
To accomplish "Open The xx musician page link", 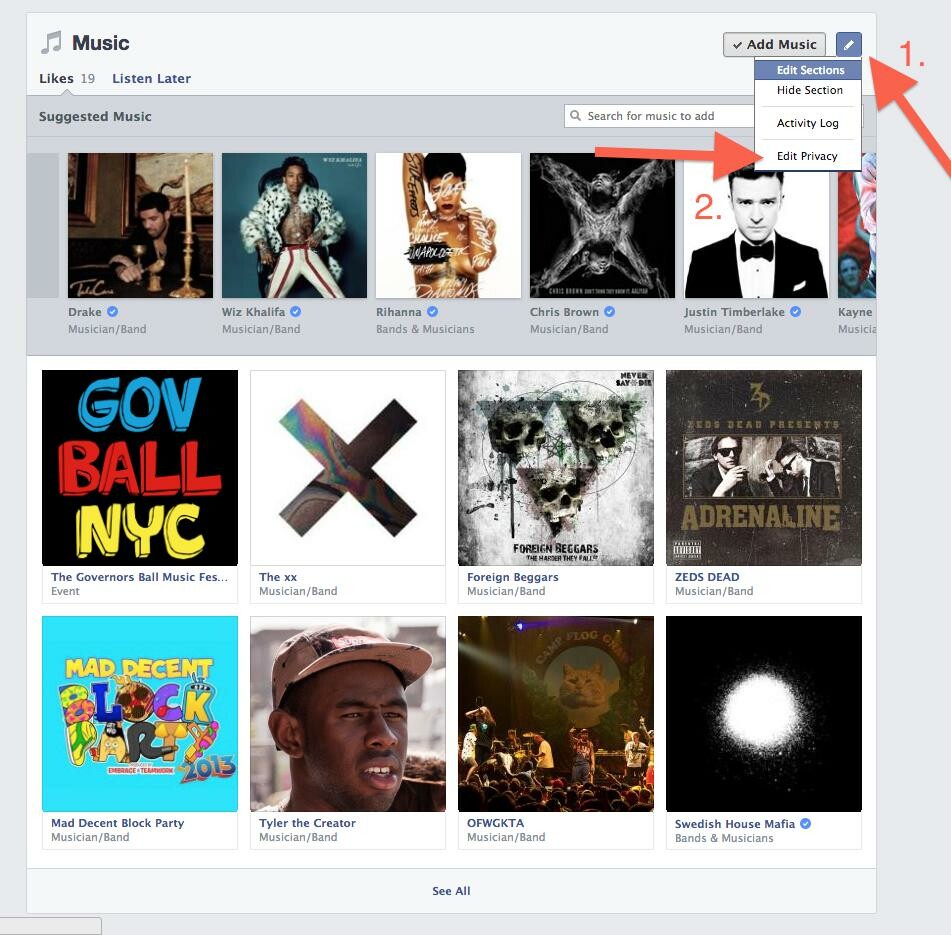I will pyautogui.click(x=278, y=577).
